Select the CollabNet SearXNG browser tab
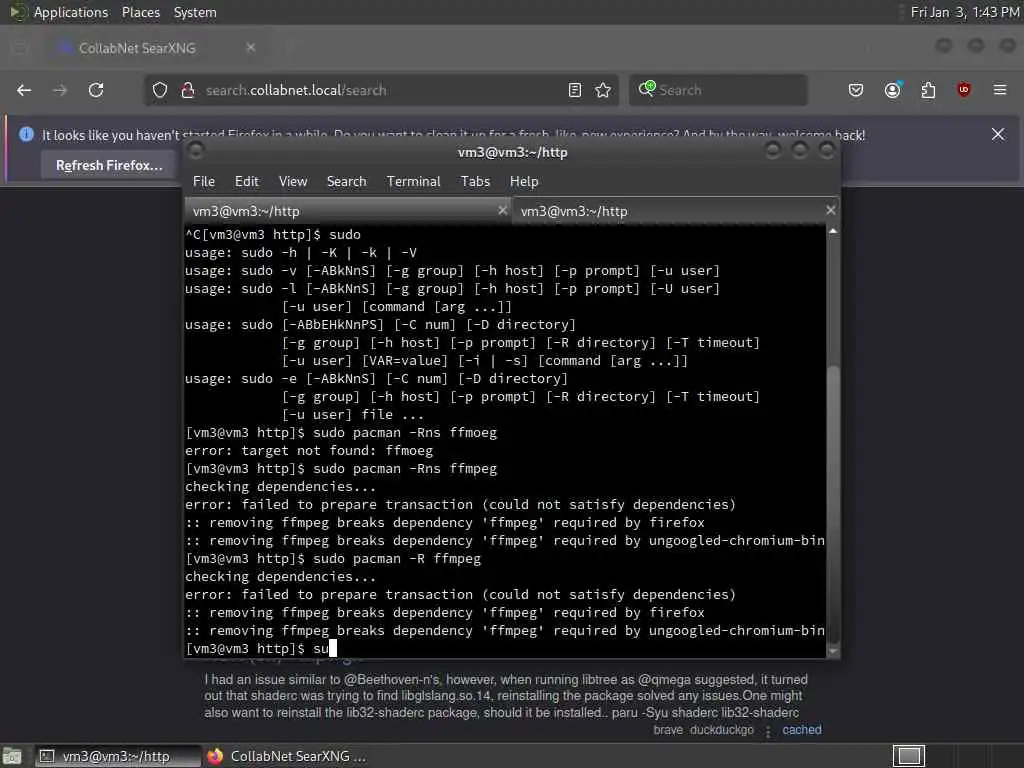 [x=157, y=48]
